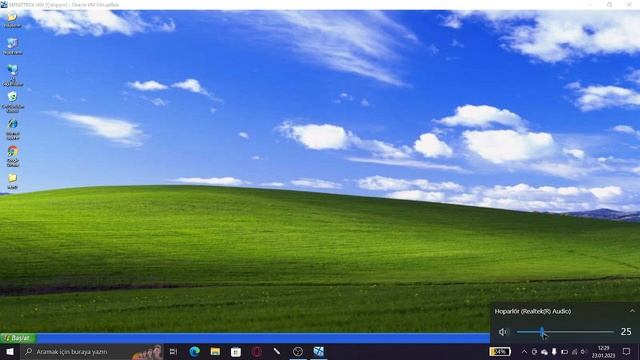Mute the speaker in volume flyout
Viewport: 640px width, 360px height.
pyautogui.click(x=503, y=332)
